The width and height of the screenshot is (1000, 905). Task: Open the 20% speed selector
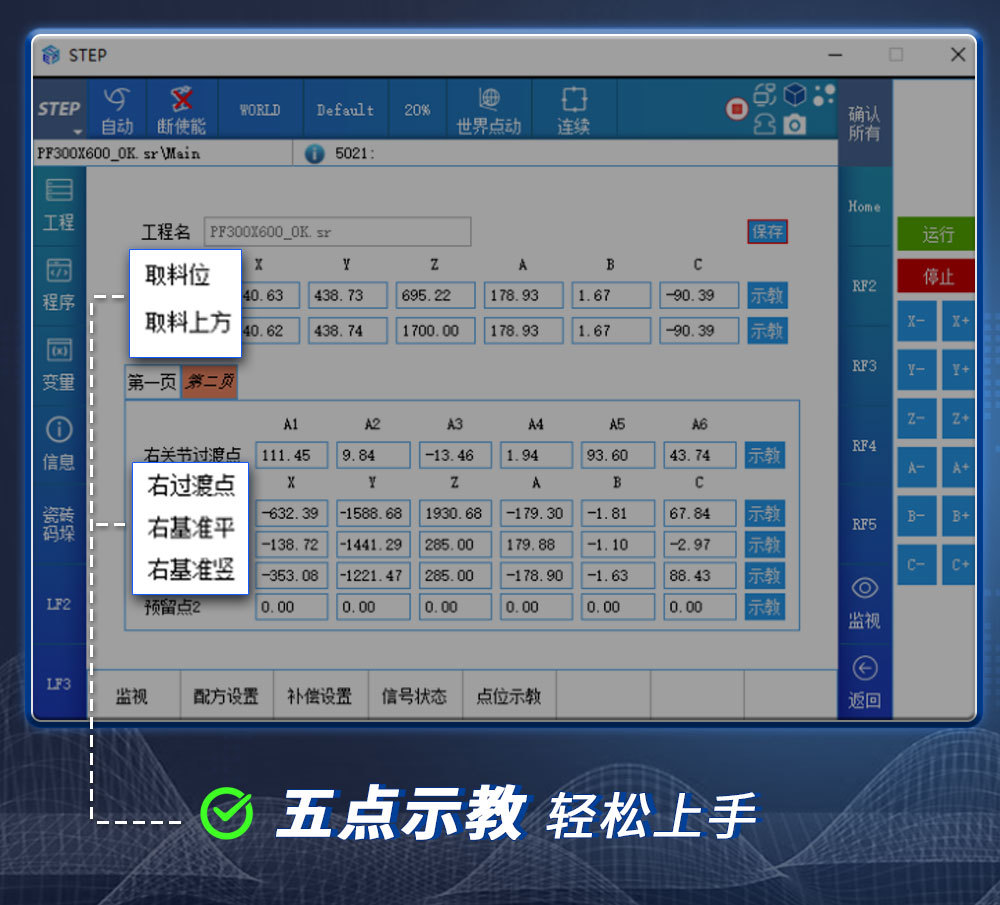tap(416, 108)
